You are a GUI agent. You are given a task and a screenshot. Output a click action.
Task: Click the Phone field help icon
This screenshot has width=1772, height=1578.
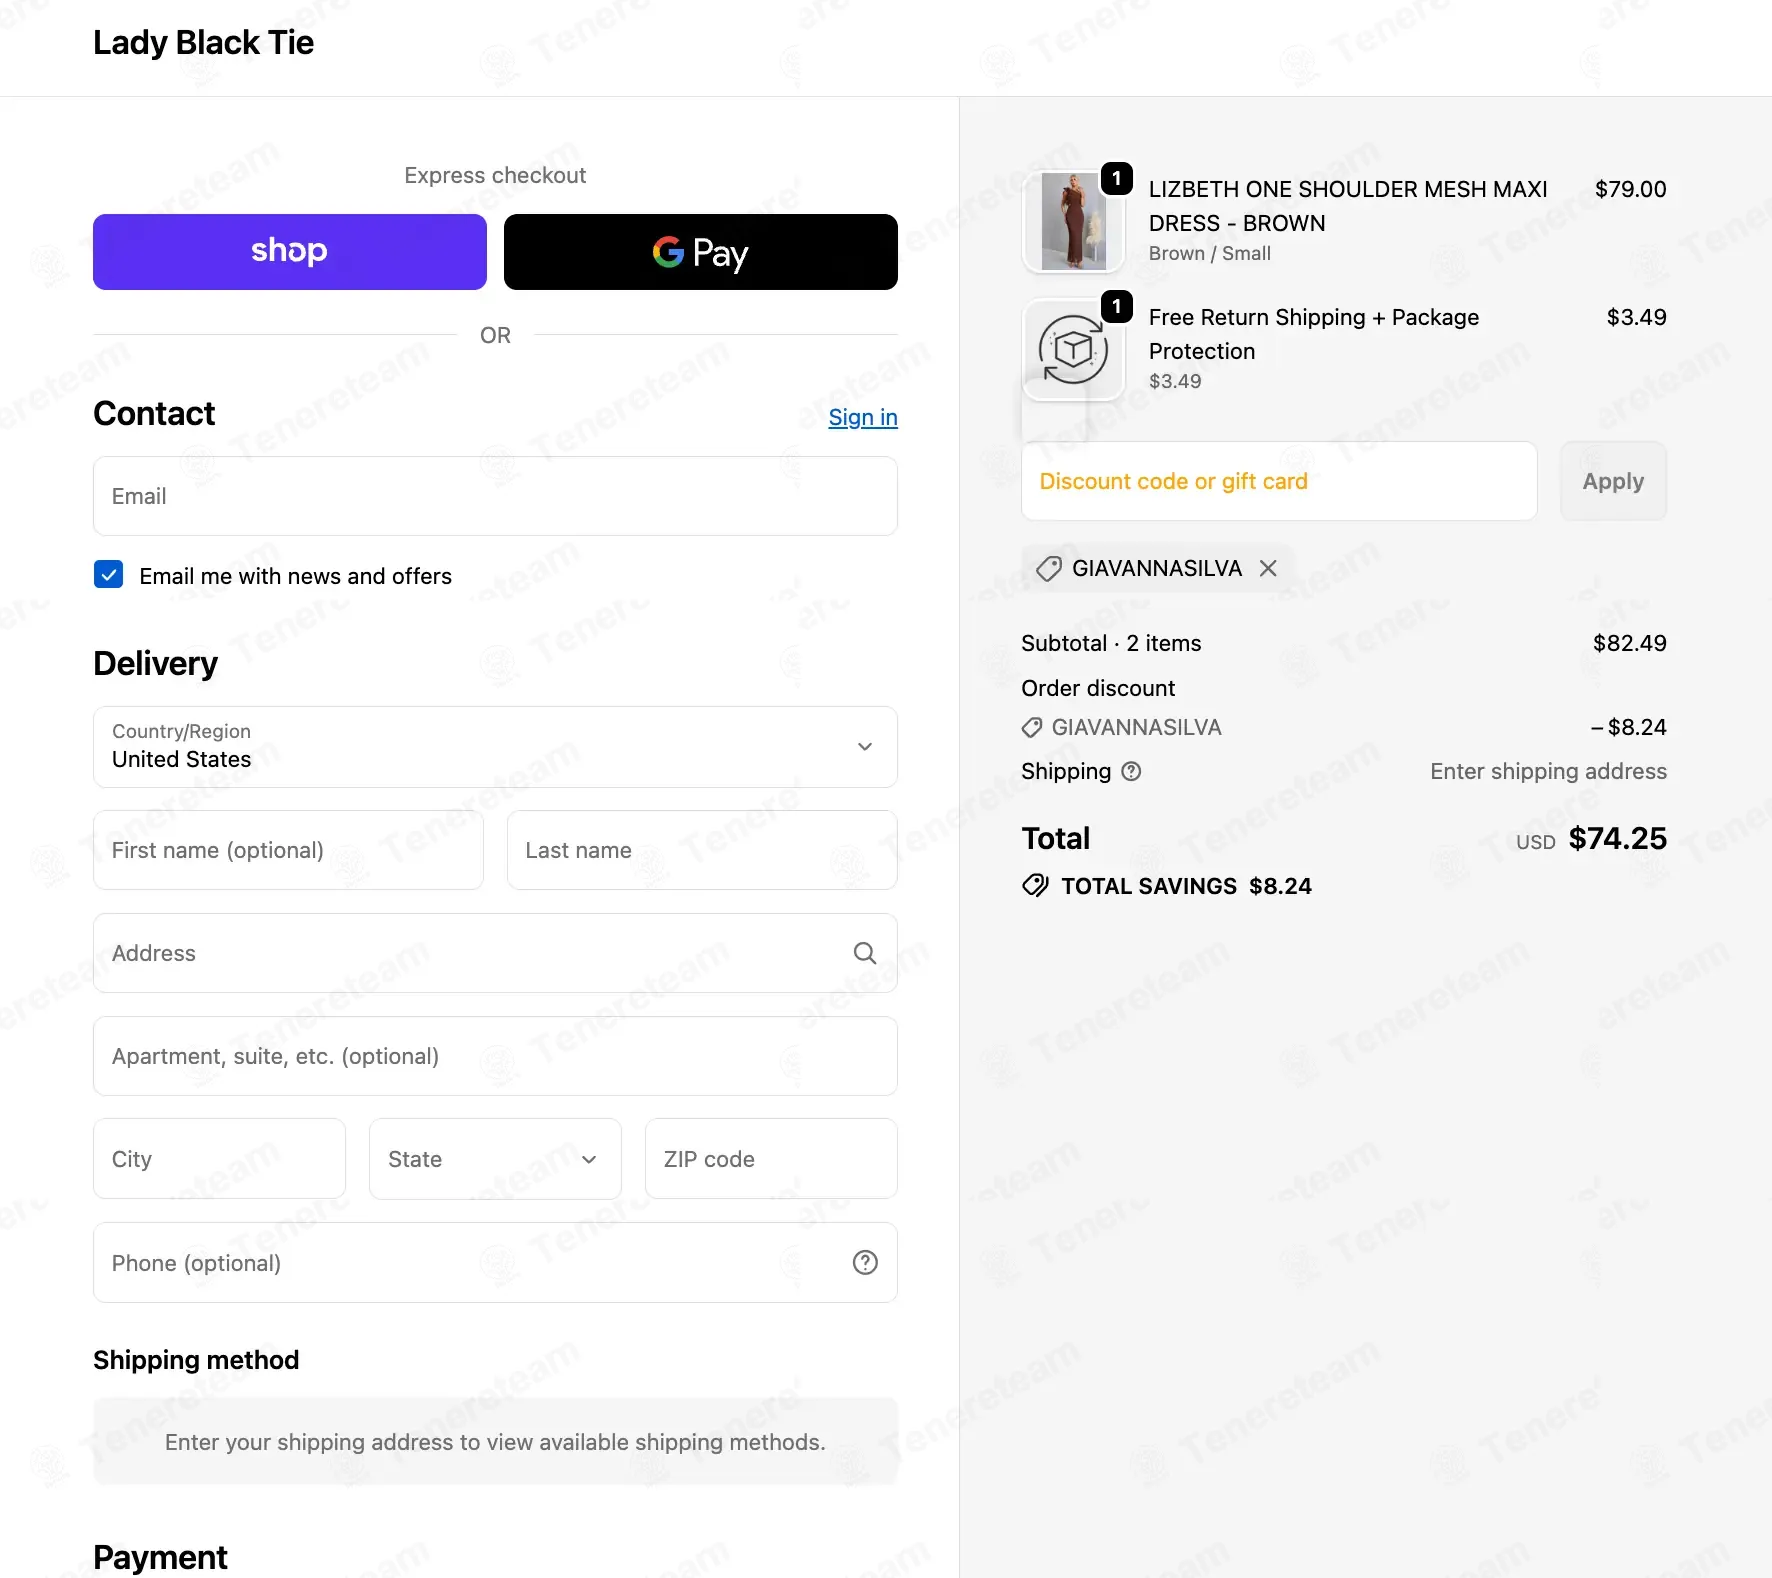pos(865,1263)
